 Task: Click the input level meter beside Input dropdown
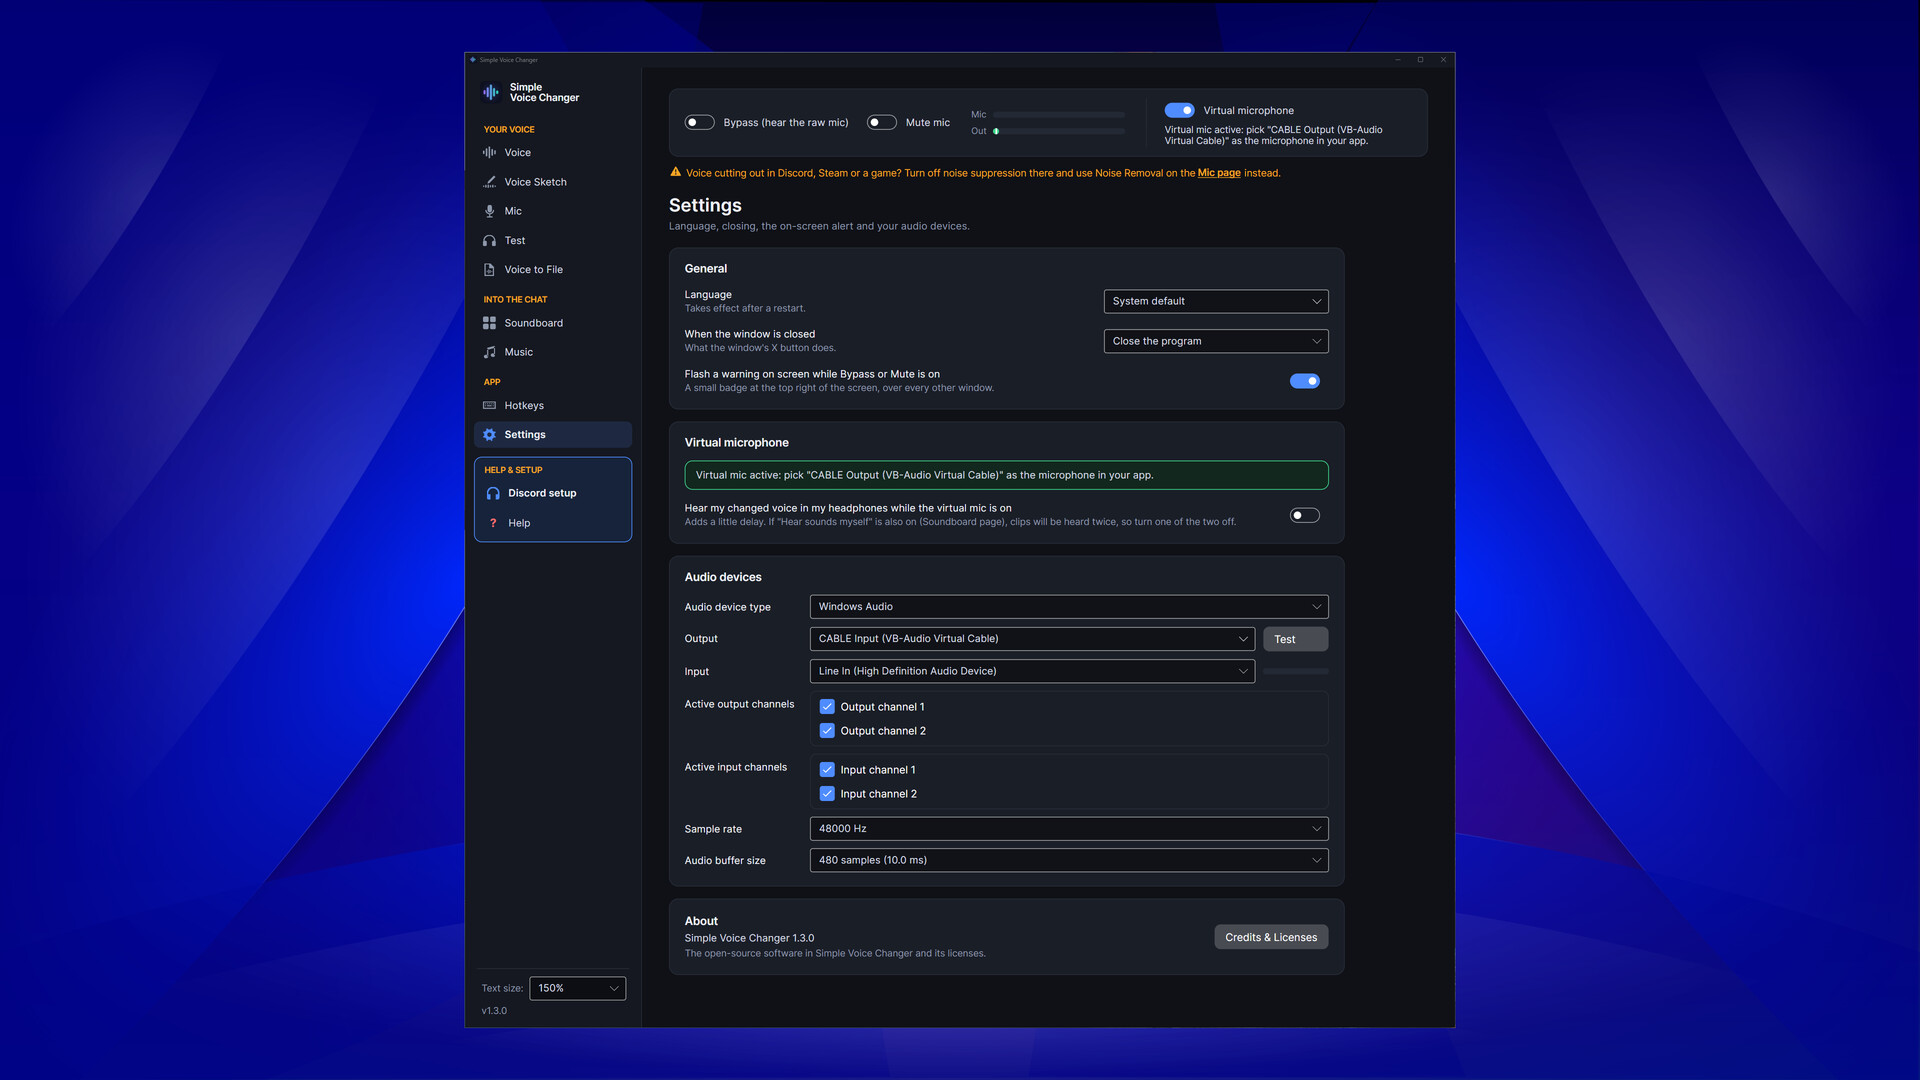pyautogui.click(x=1296, y=671)
